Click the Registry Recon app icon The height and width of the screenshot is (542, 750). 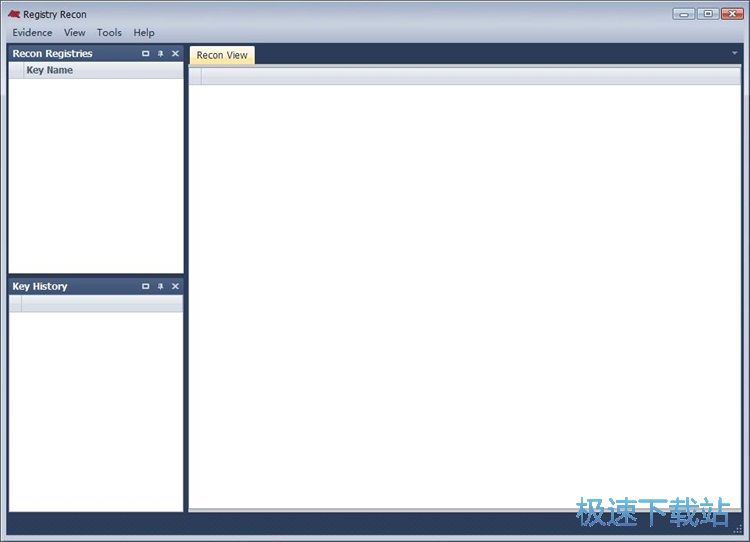coord(14,14)
